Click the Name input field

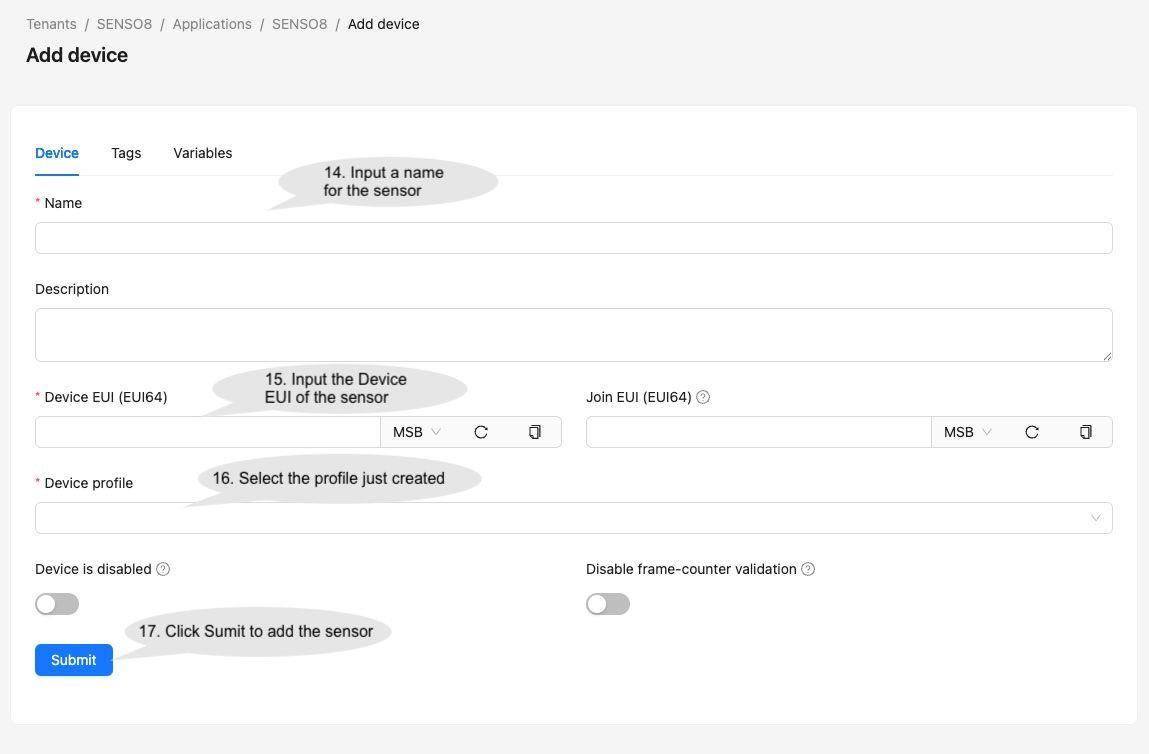[573, 238]
